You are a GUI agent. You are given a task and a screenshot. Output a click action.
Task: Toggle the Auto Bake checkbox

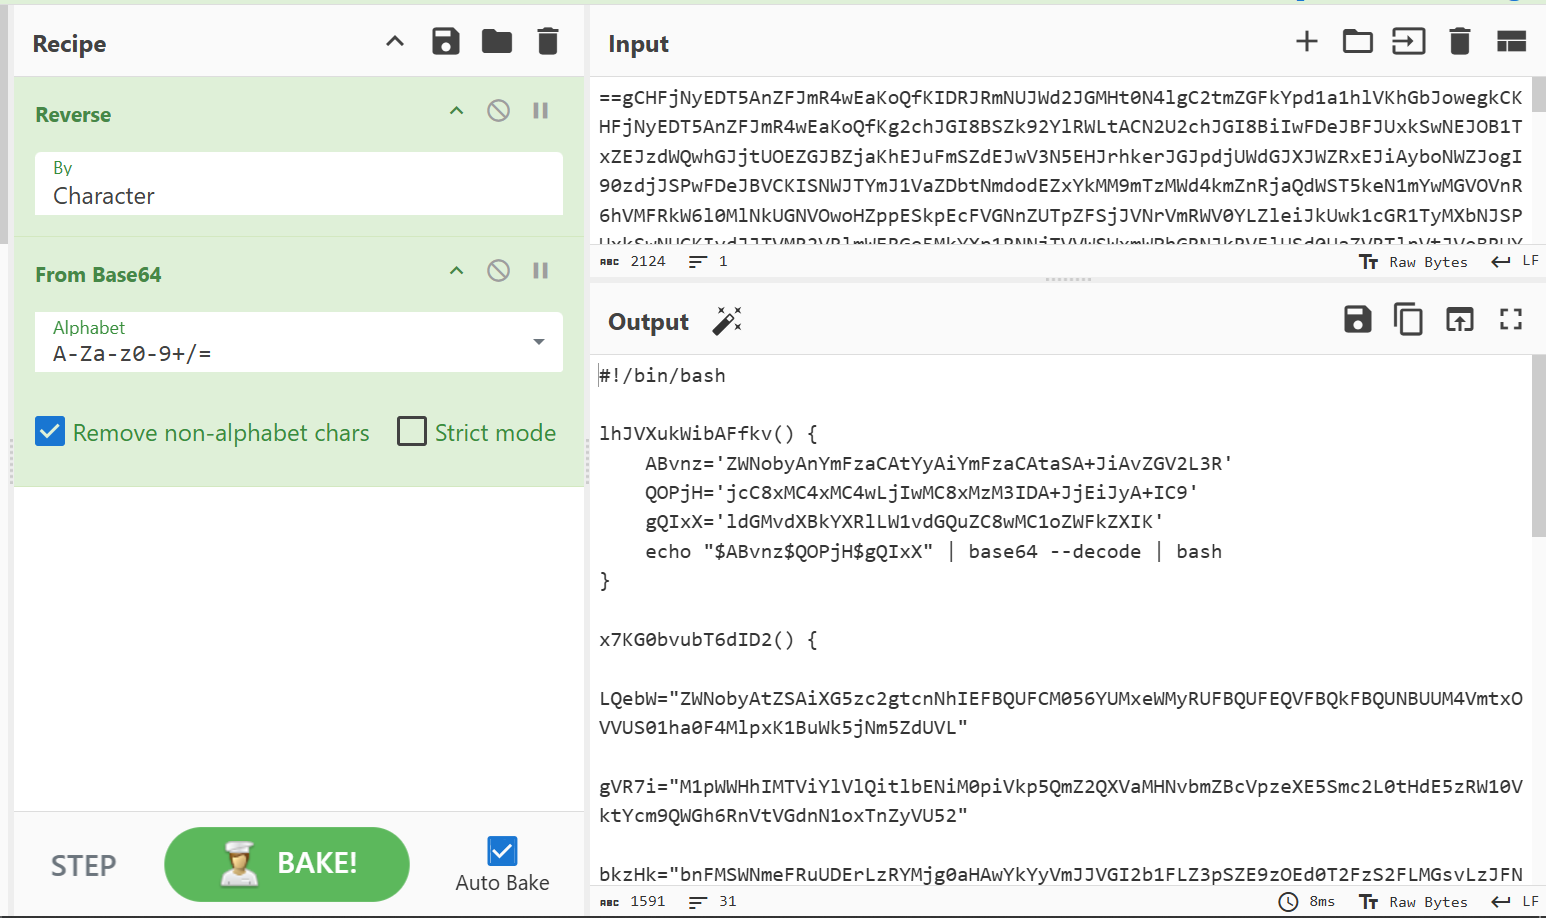(x=502, y=851)
